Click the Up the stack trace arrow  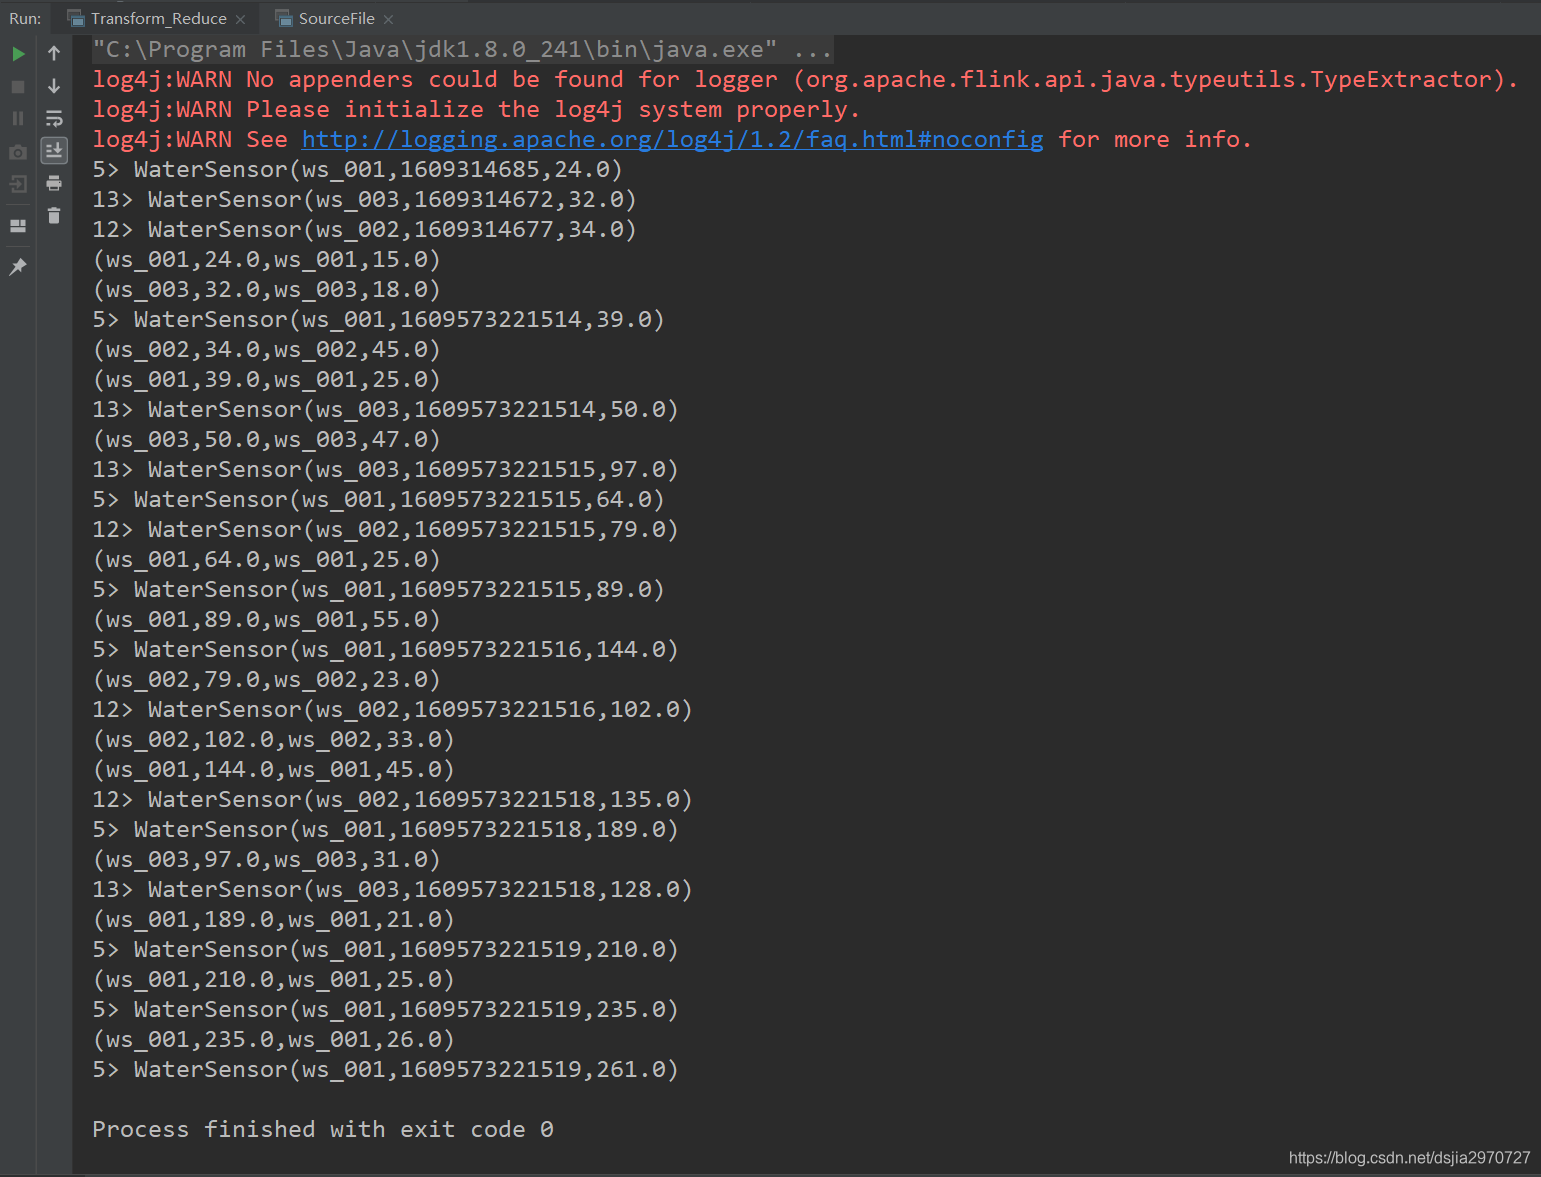pos(54,53)
